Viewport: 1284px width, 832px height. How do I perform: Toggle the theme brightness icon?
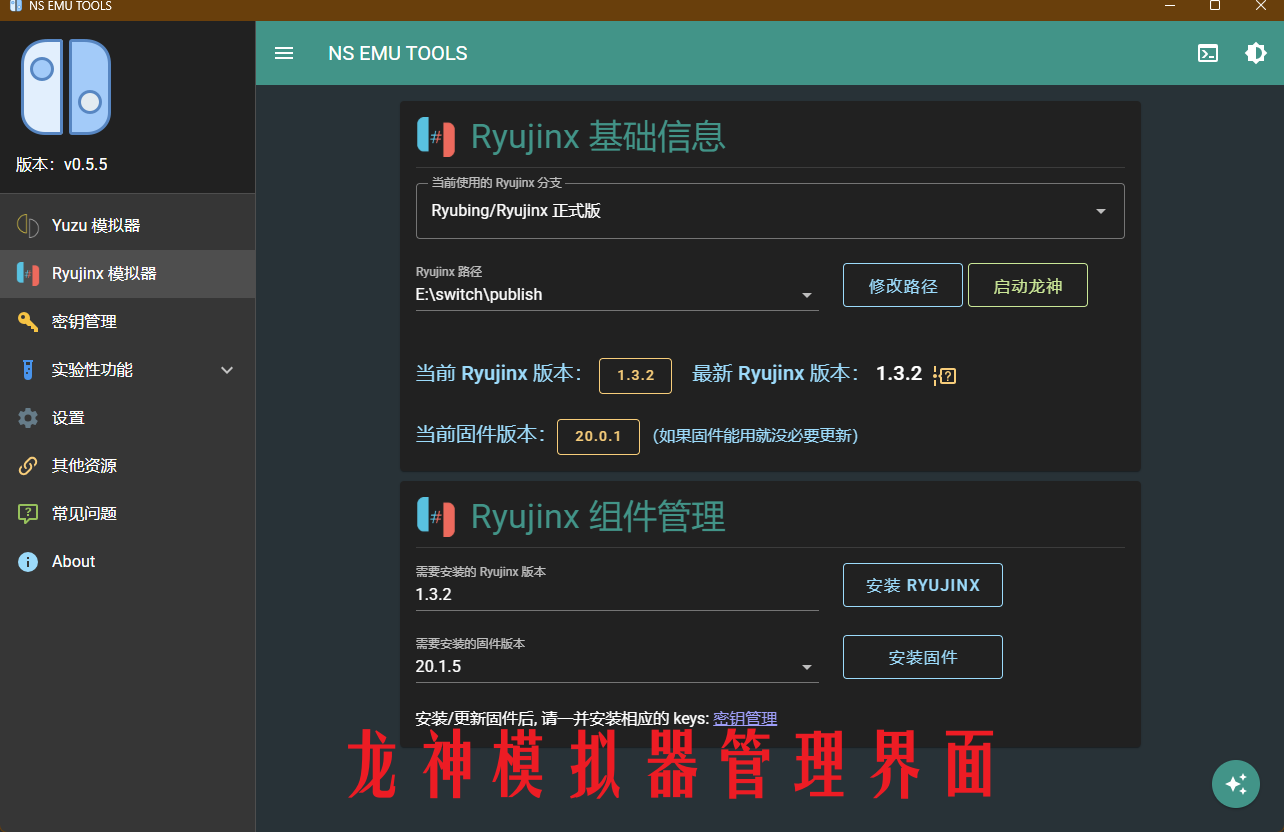[1256, 53]
